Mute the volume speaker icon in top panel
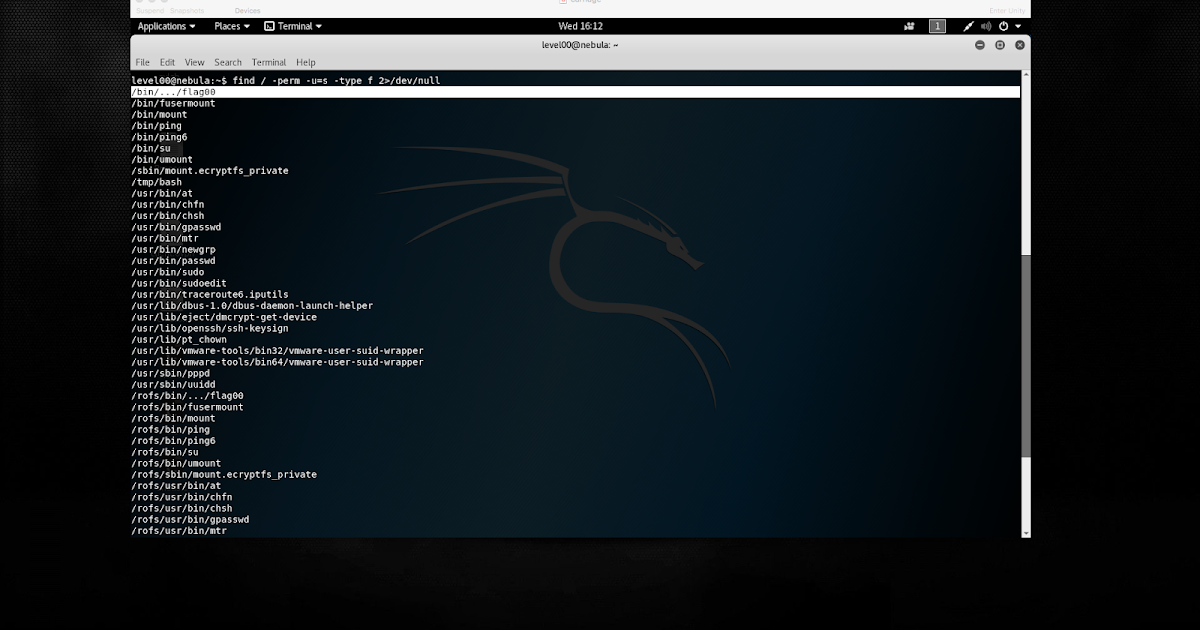The width and height of the screenshot is (1200, 630). 986,26
